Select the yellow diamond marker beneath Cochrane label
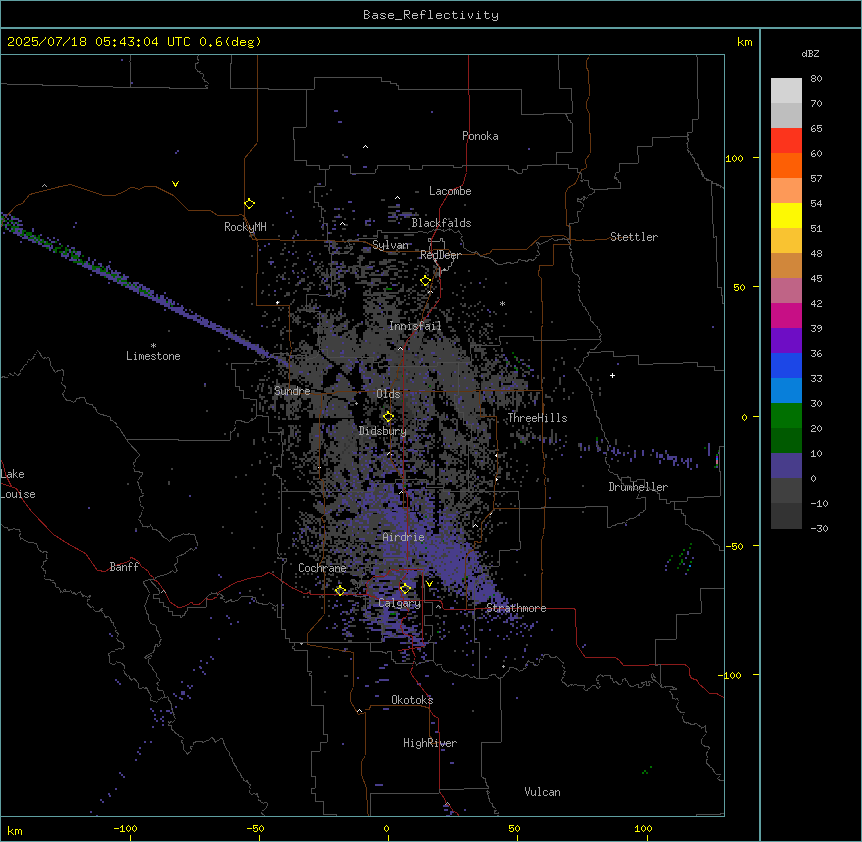This screenshot has height=842, width=862. [340, 591]
